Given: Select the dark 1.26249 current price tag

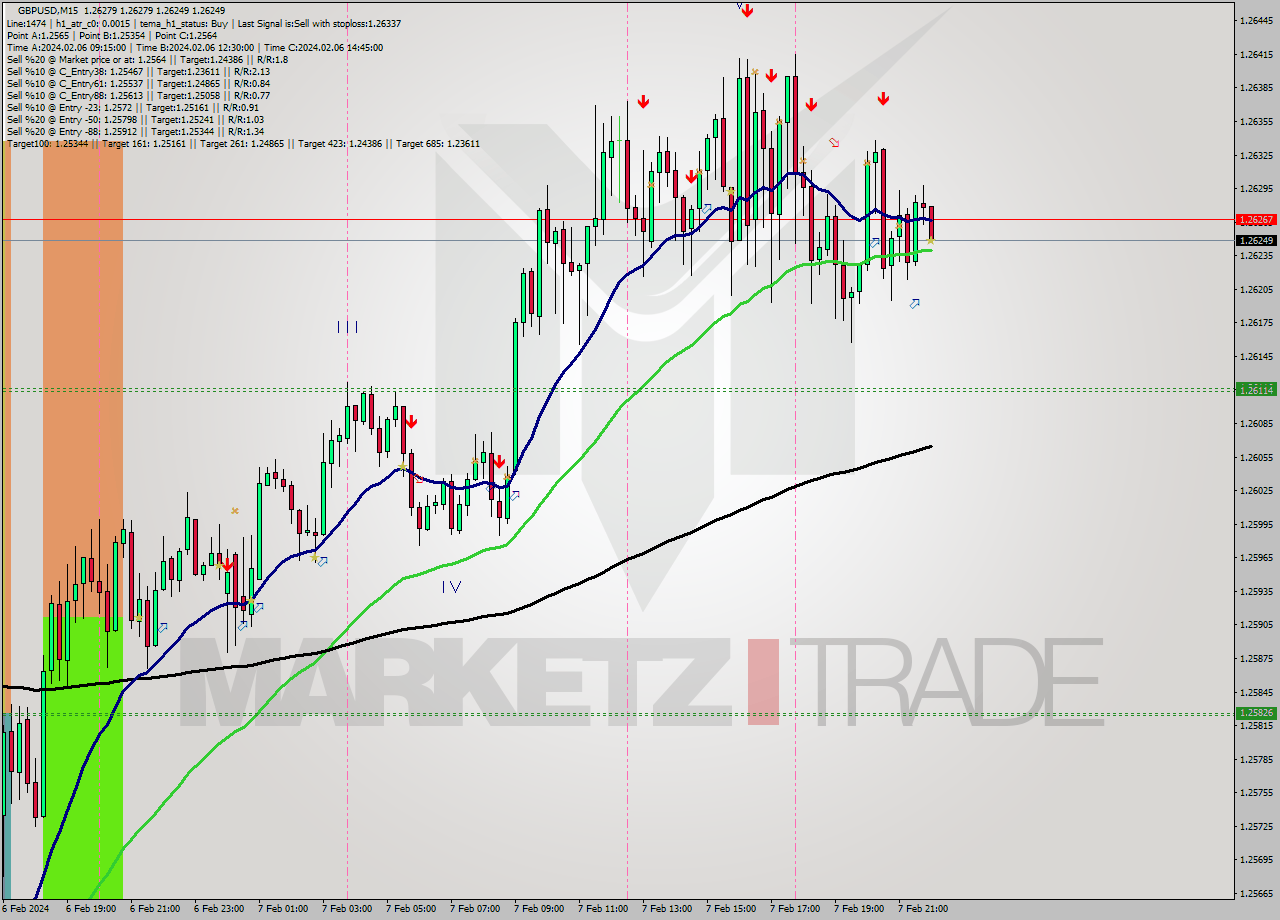Looking at the screenshot, I should pyautogui.click(x=1256, y=240).
